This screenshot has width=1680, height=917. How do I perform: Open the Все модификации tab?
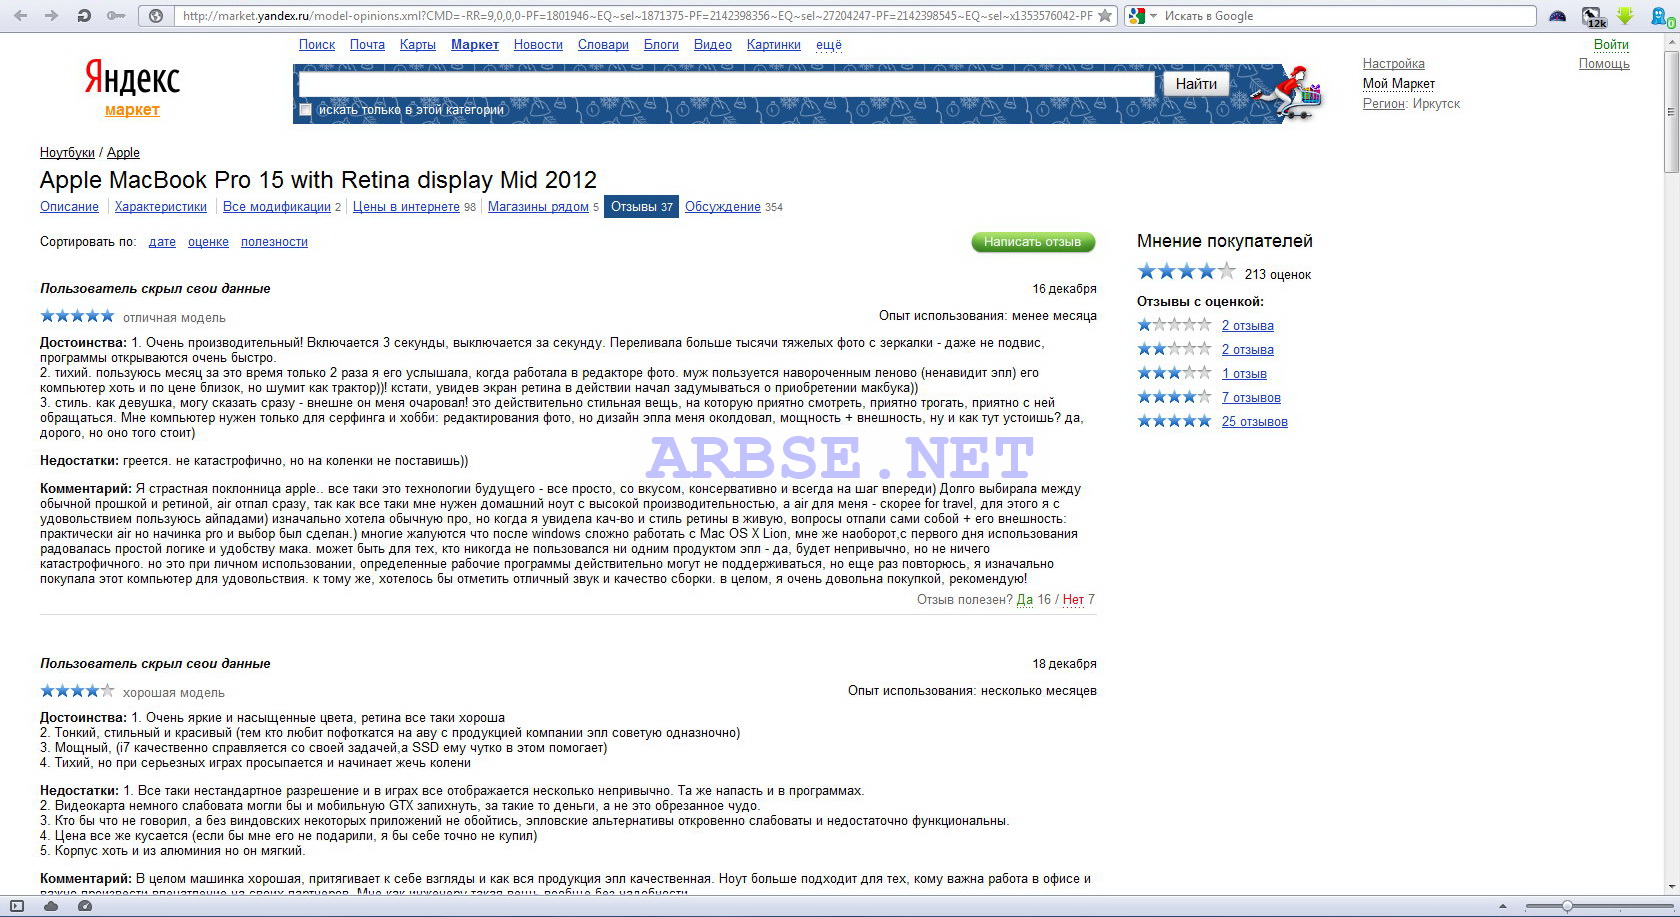tap(277, 207)
